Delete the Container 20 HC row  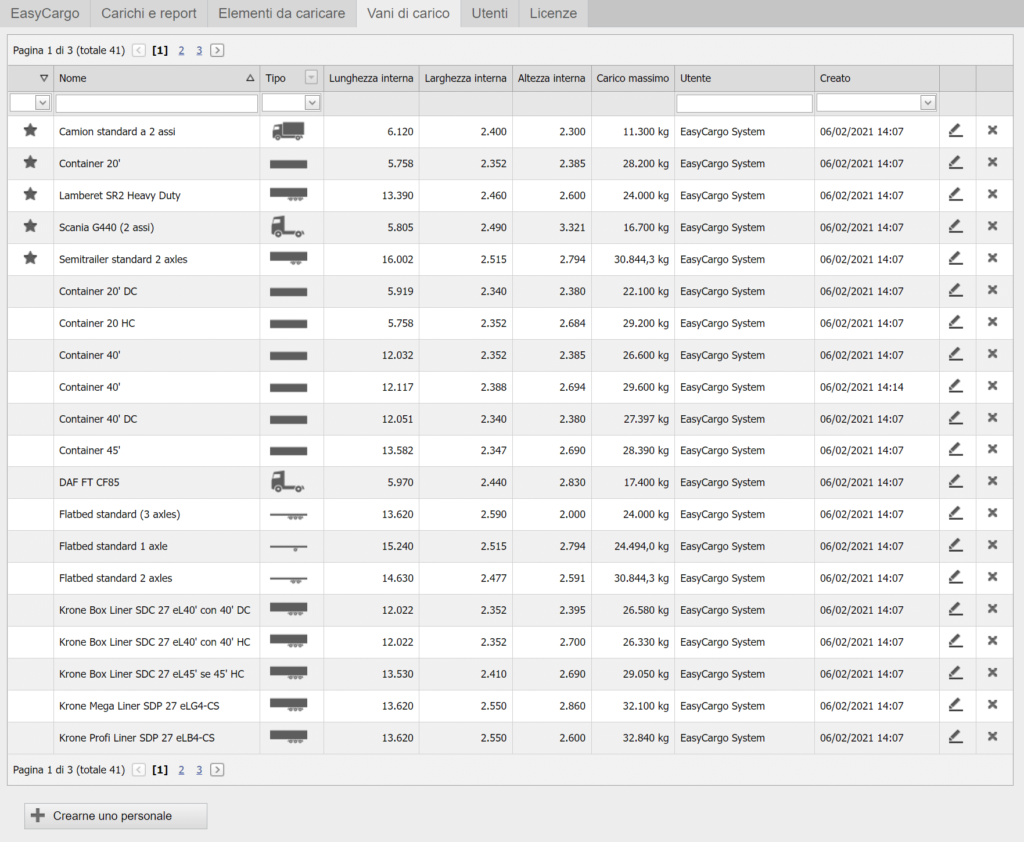[x=992, y=322]
